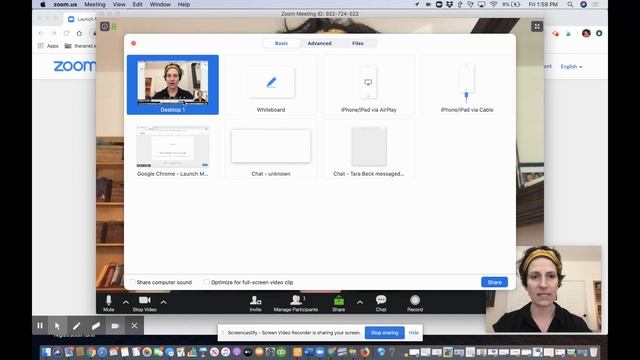Screen dimensions: 640x360
Task: Click the AirPlay display menu bar icon
Action: 482,4
